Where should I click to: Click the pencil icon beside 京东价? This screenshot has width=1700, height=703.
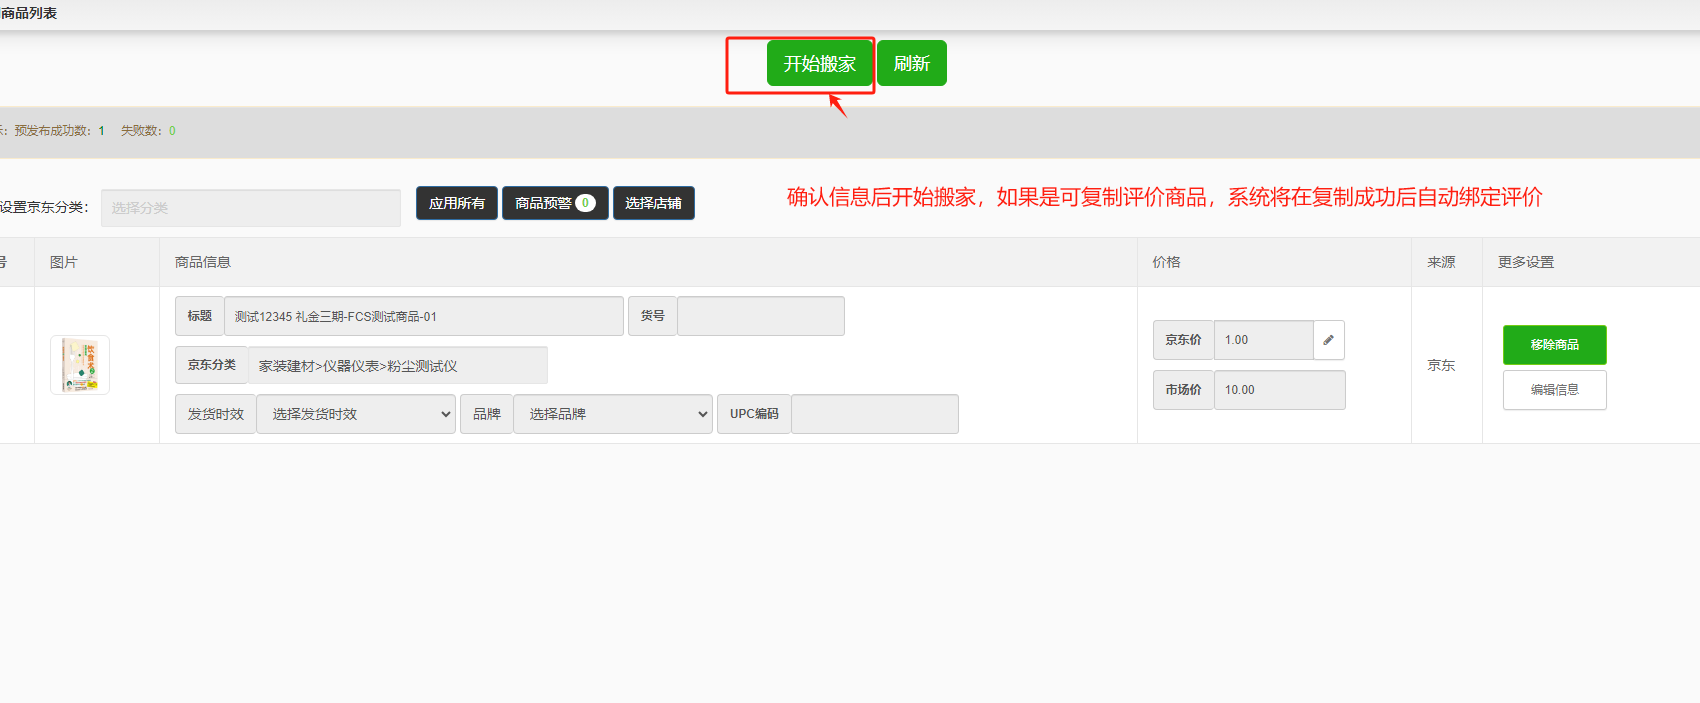[1328, 340]
